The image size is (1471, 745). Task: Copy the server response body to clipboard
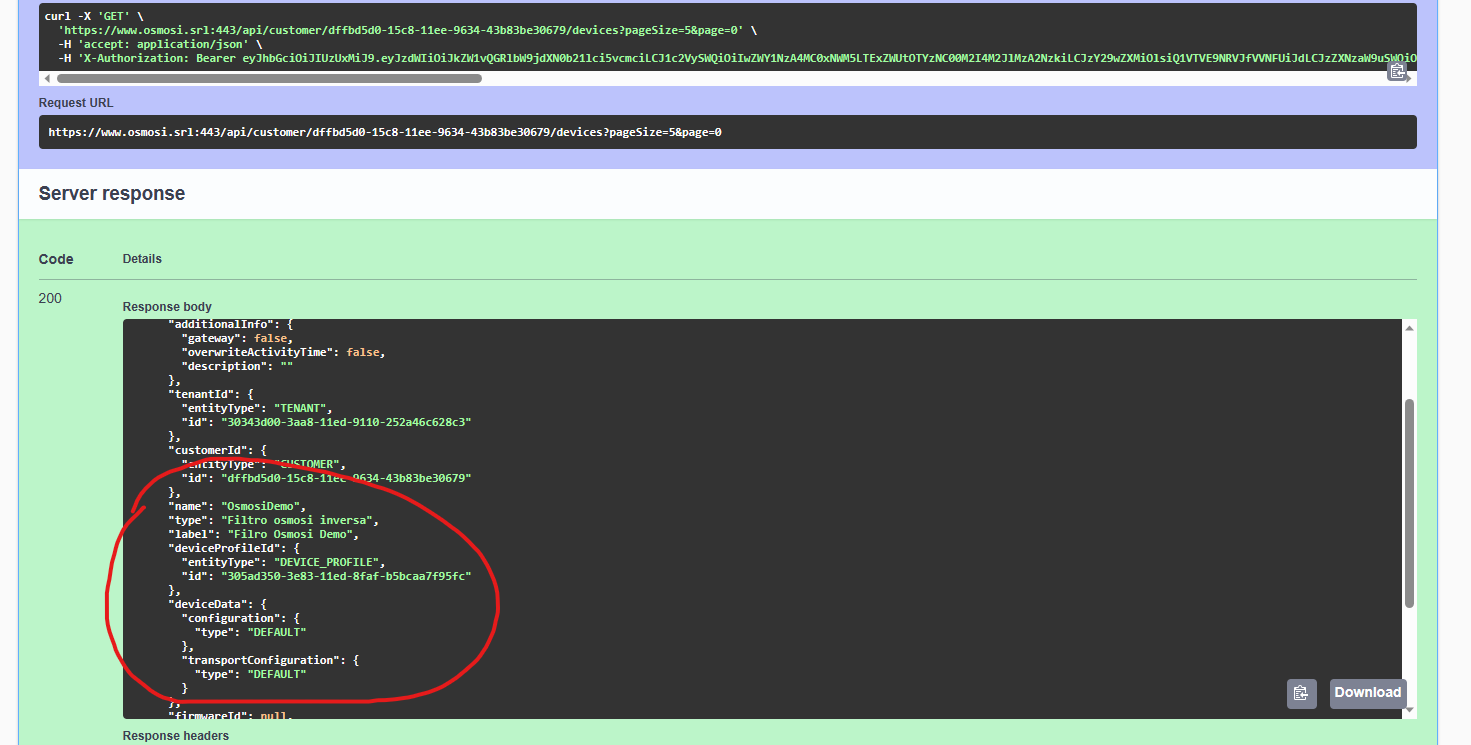1301,693
